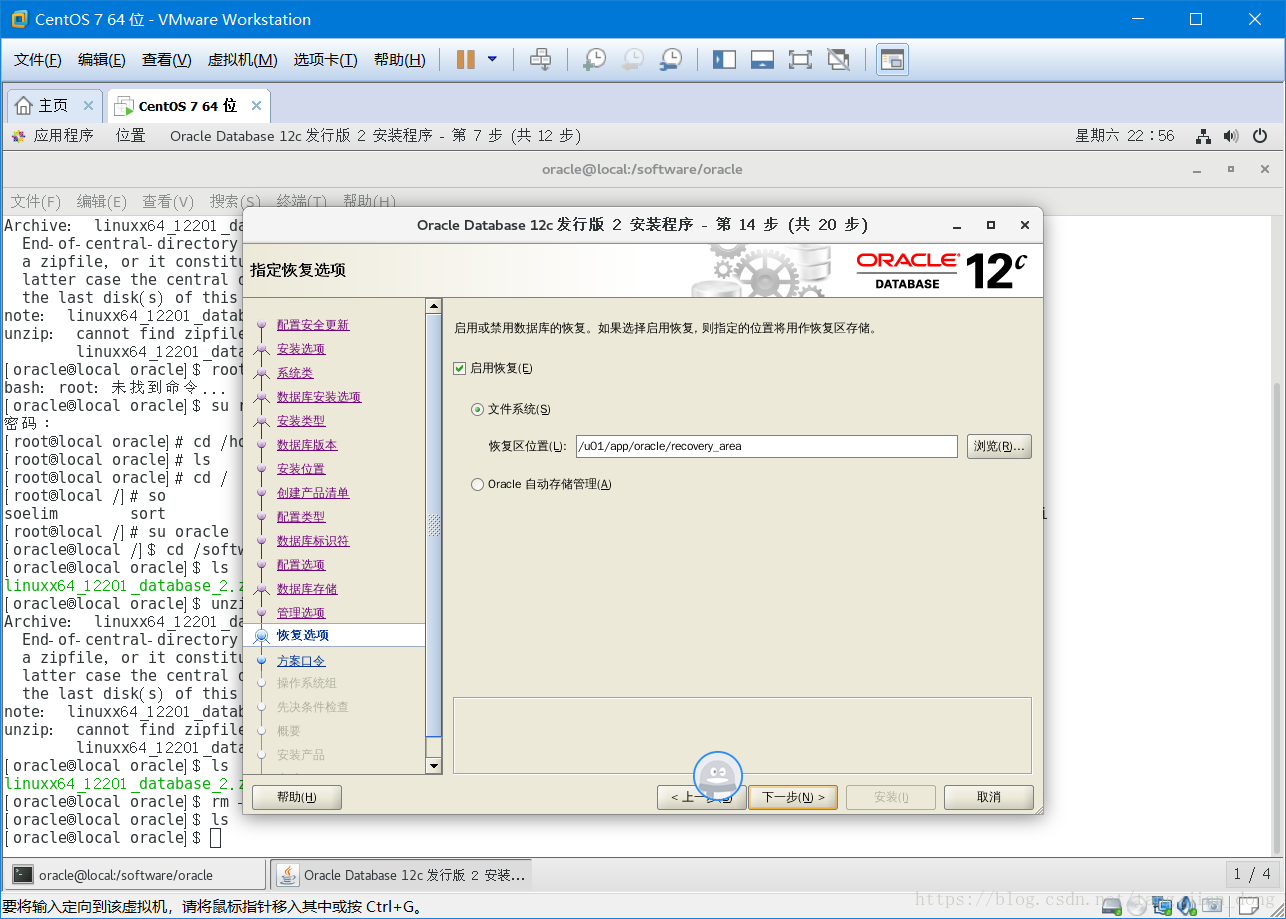Go to 数据库标识符 step link
Viewport: 1286px width, 919px height.
tap(313, 541)
